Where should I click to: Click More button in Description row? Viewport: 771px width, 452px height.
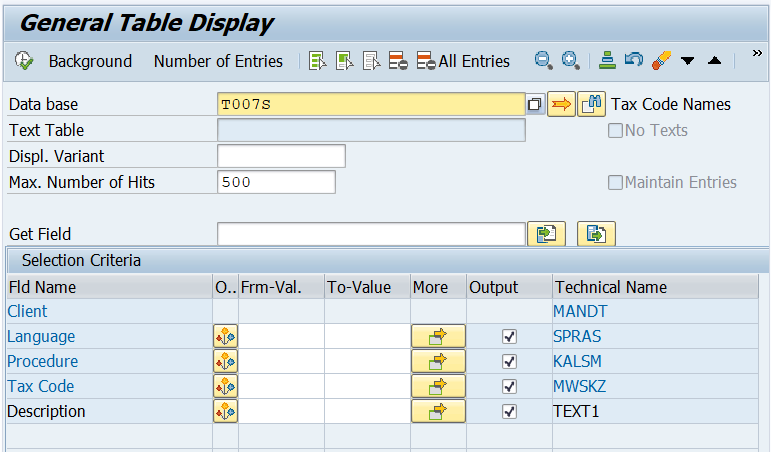(438, 411)
